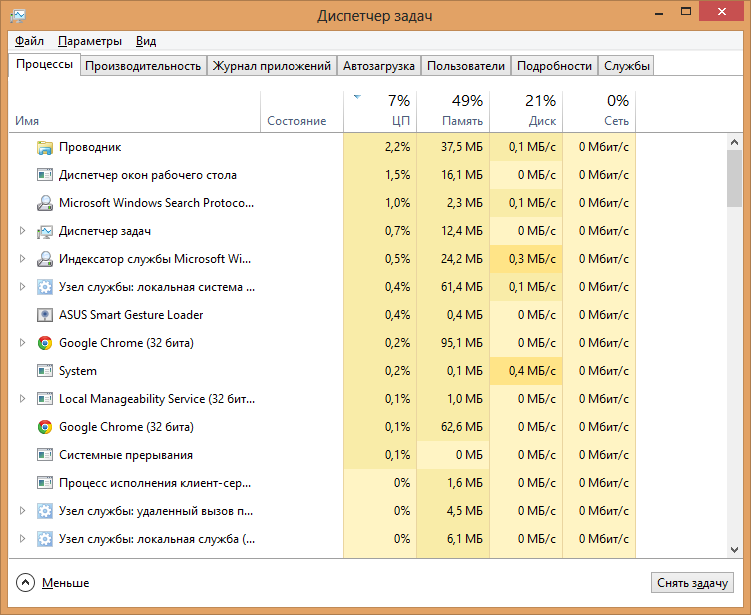The height and width of the screenshot is (615, 751).
Task: Click the first Google Chrome process icon
Action: pyautogui.click(x=45, y=343)
